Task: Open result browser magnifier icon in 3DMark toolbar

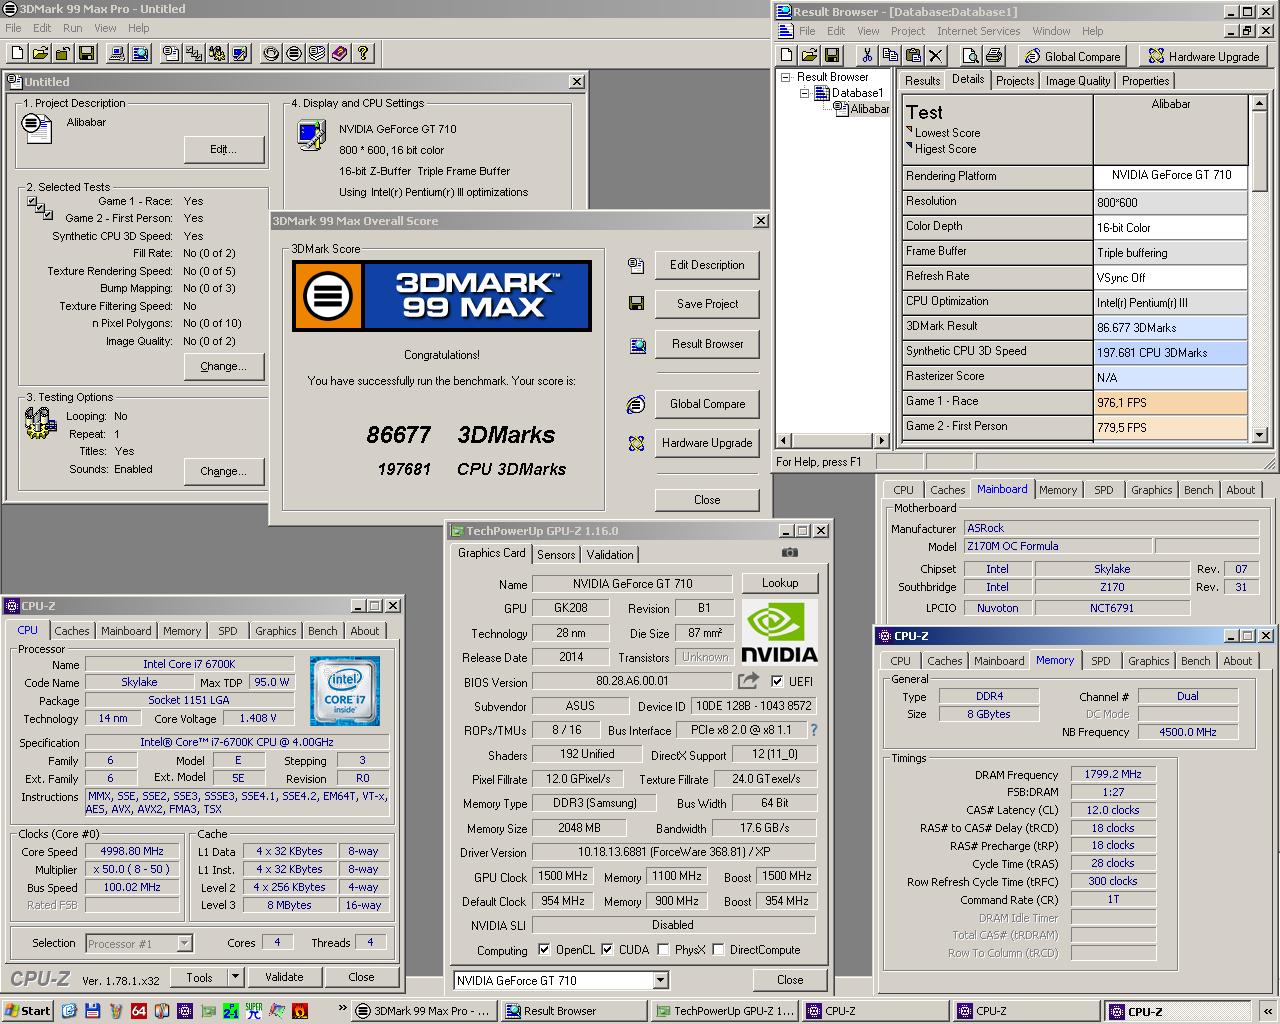Action: tap(140, 53)
